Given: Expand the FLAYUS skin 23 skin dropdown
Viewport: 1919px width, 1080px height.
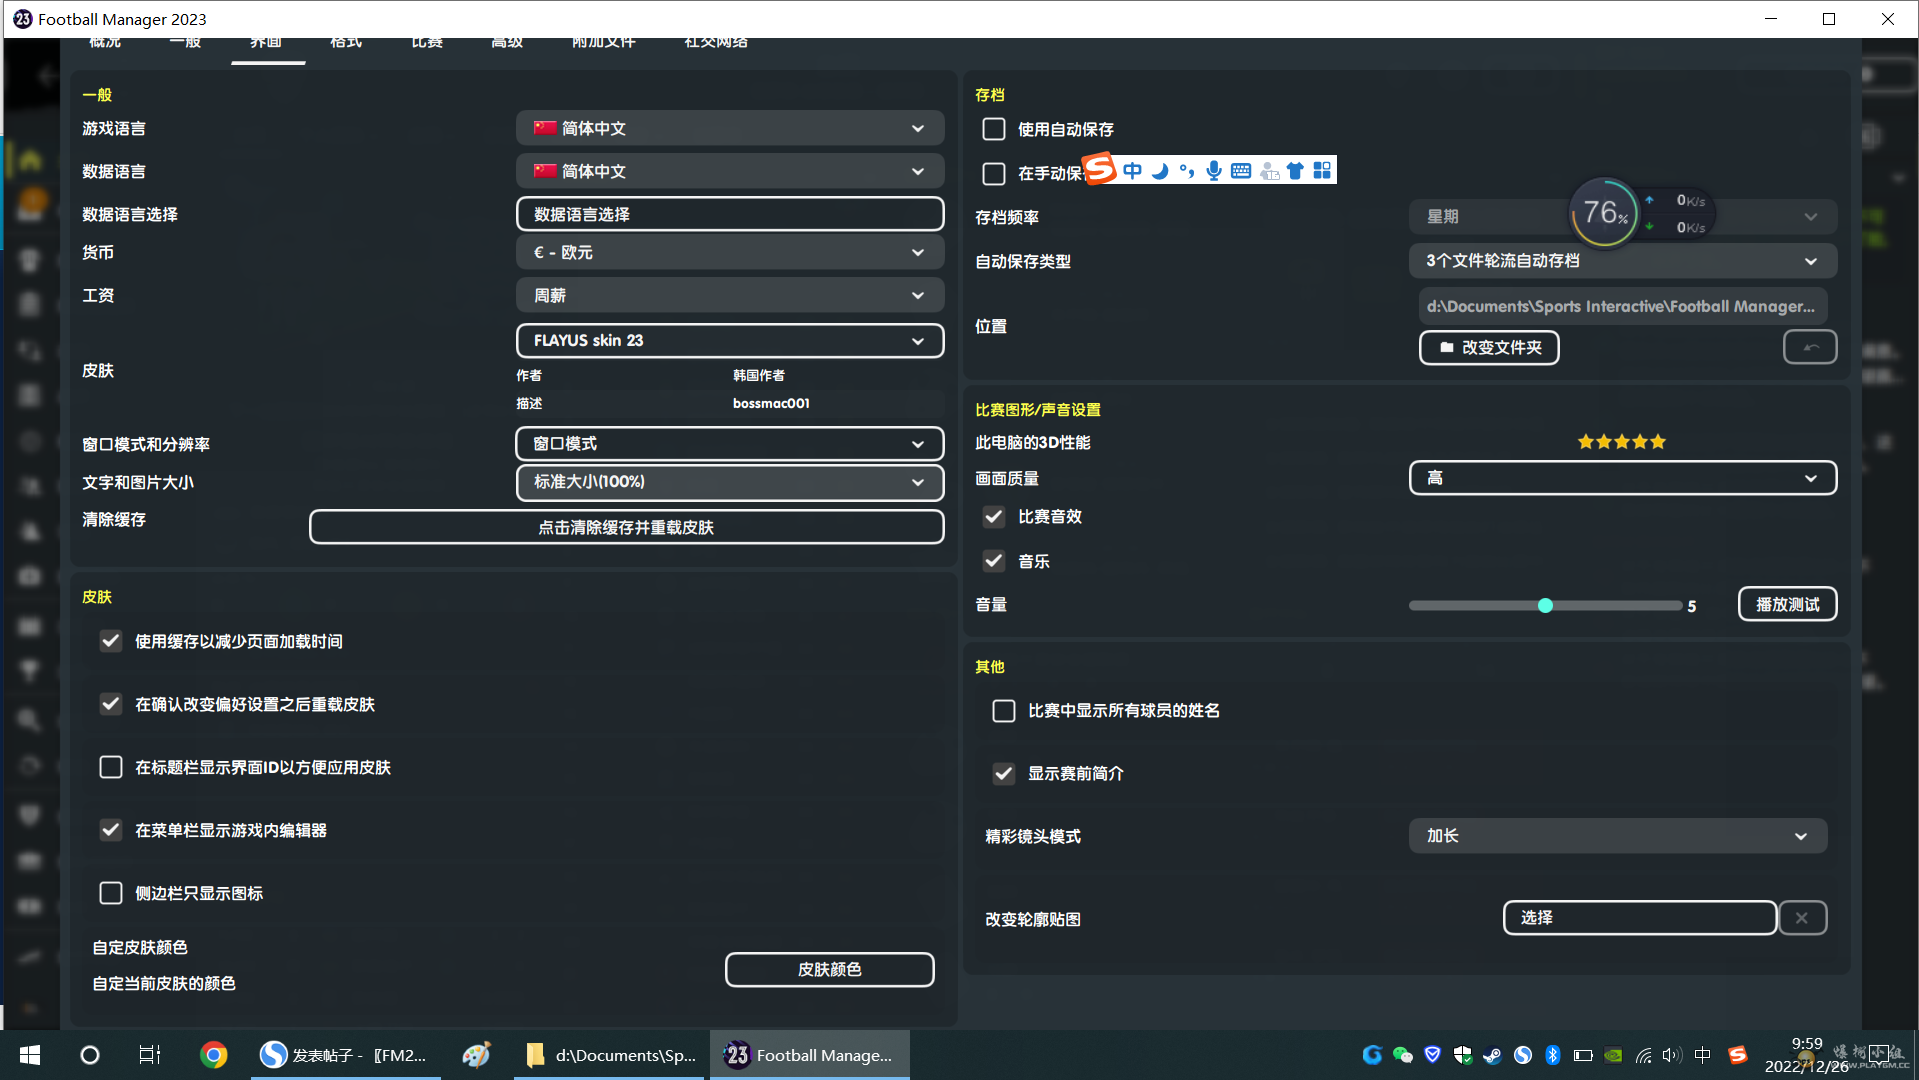Looking at the screenshot, I should pos(730,340).
